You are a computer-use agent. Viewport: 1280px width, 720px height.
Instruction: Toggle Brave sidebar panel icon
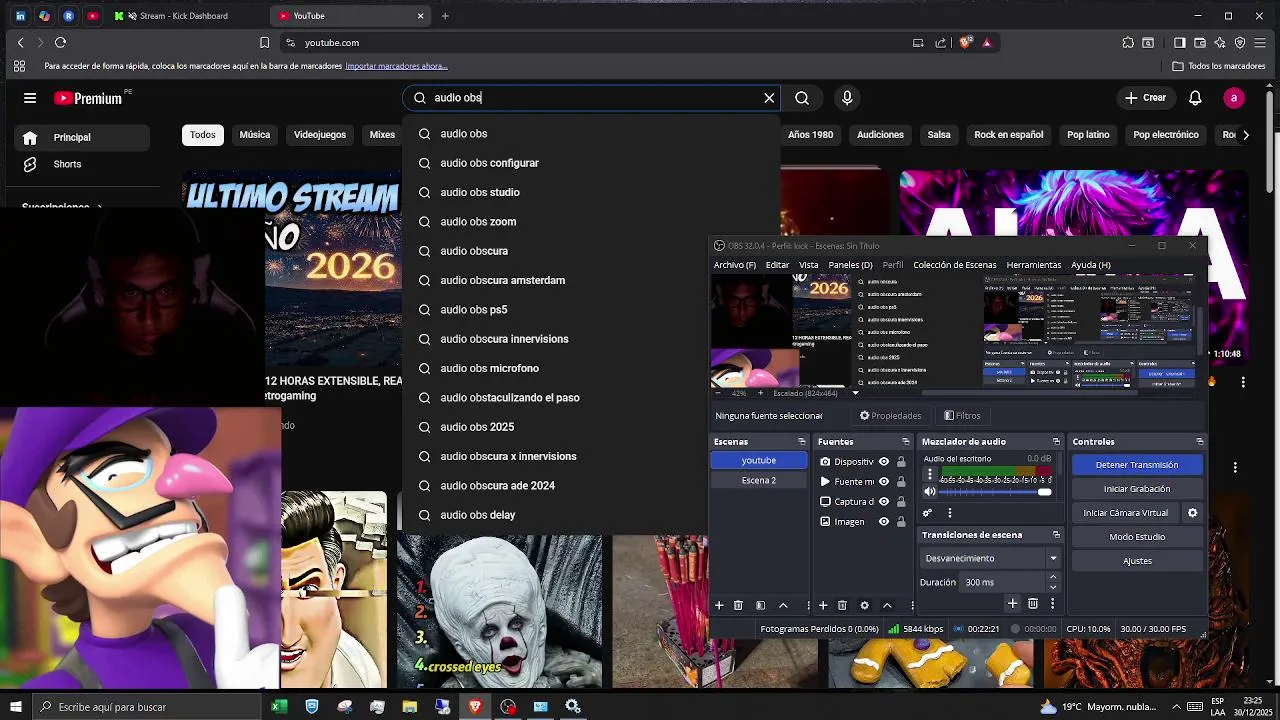[1180, 43]
